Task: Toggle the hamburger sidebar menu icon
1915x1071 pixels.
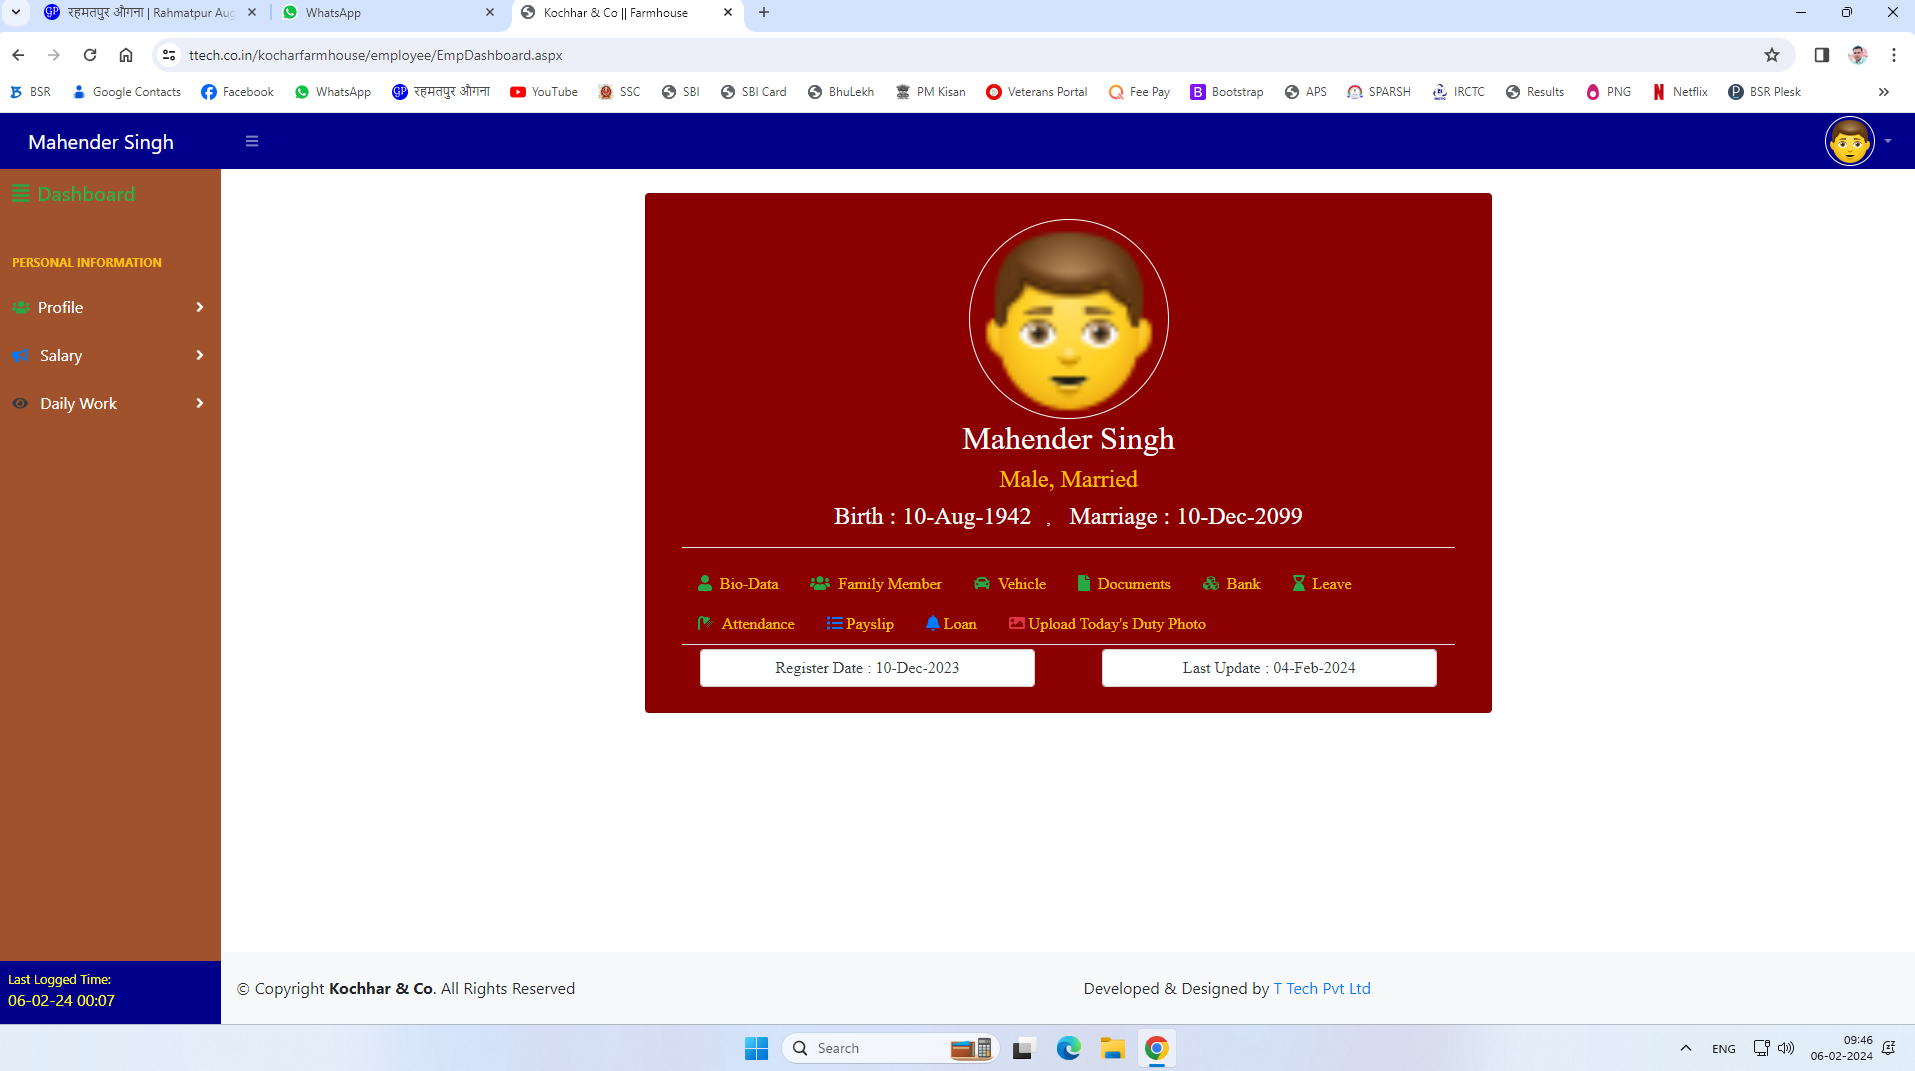Action: 252,141
